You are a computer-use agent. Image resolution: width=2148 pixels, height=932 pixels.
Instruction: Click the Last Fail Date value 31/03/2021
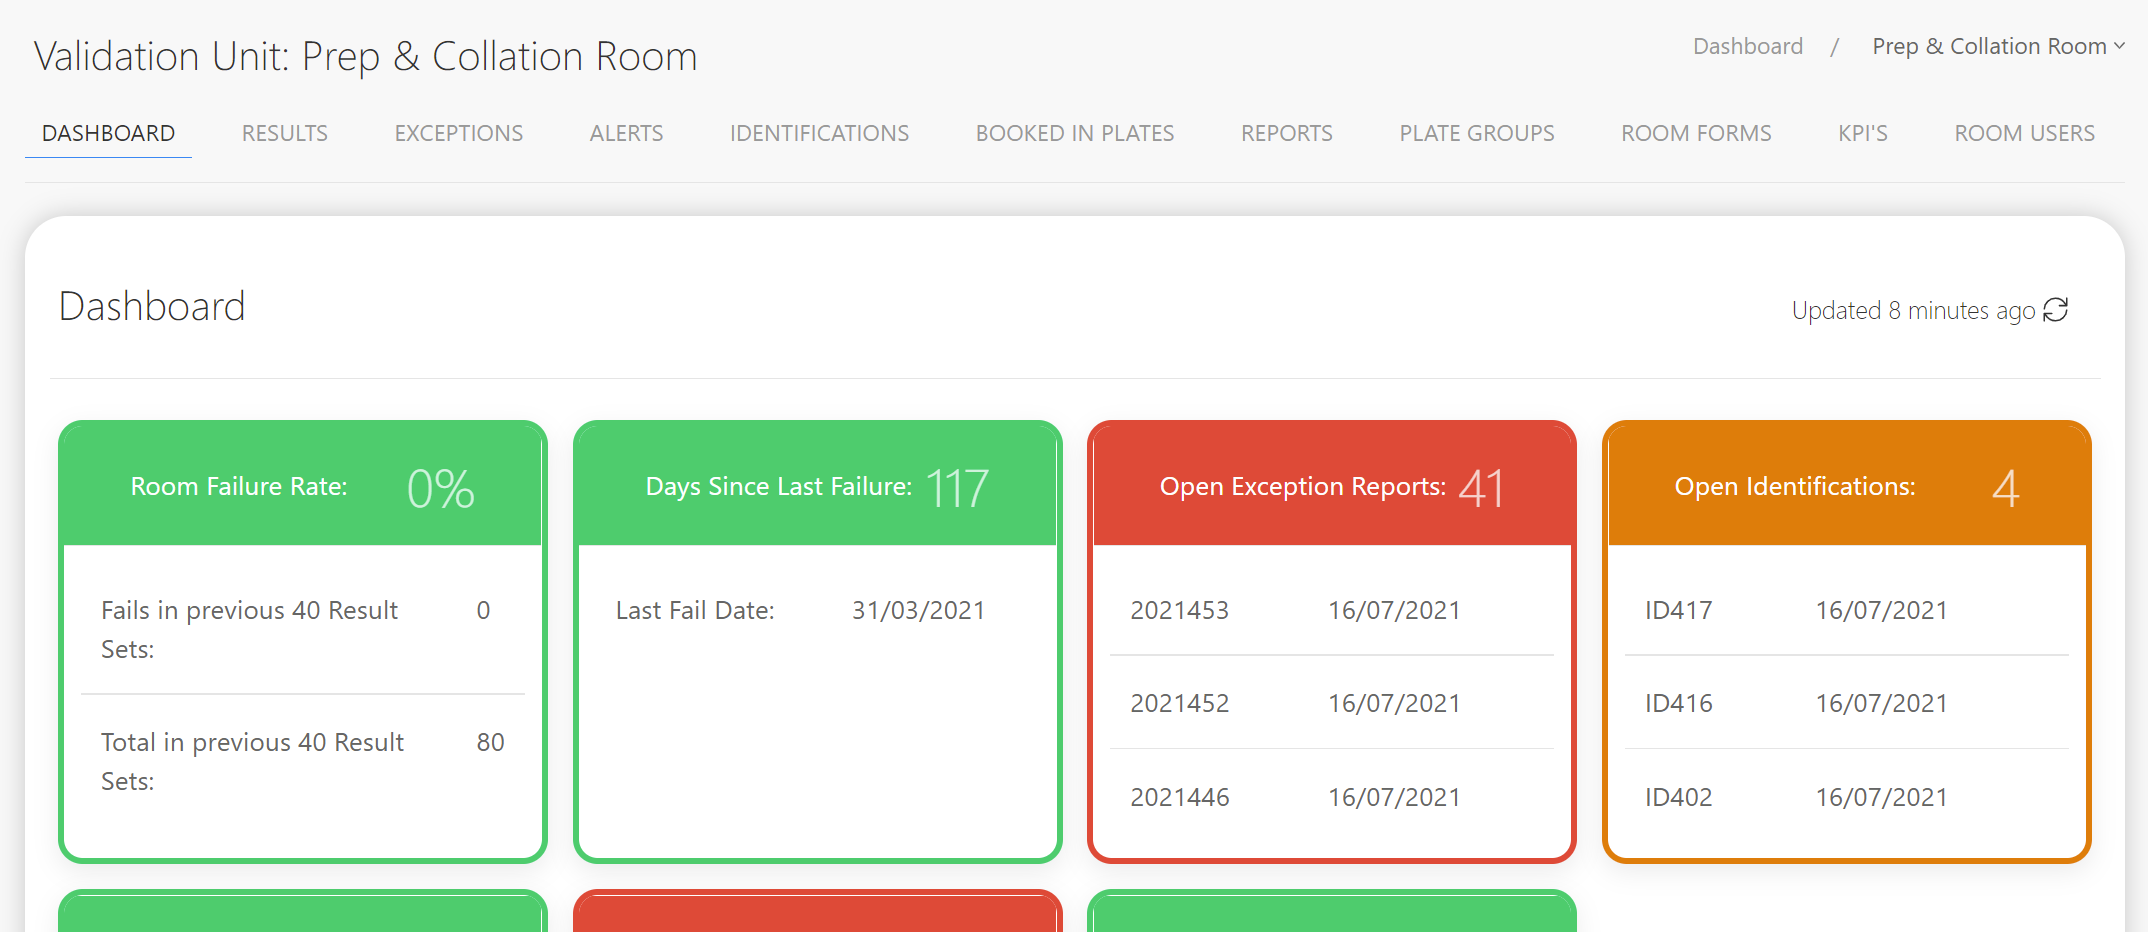coord(918,610)
